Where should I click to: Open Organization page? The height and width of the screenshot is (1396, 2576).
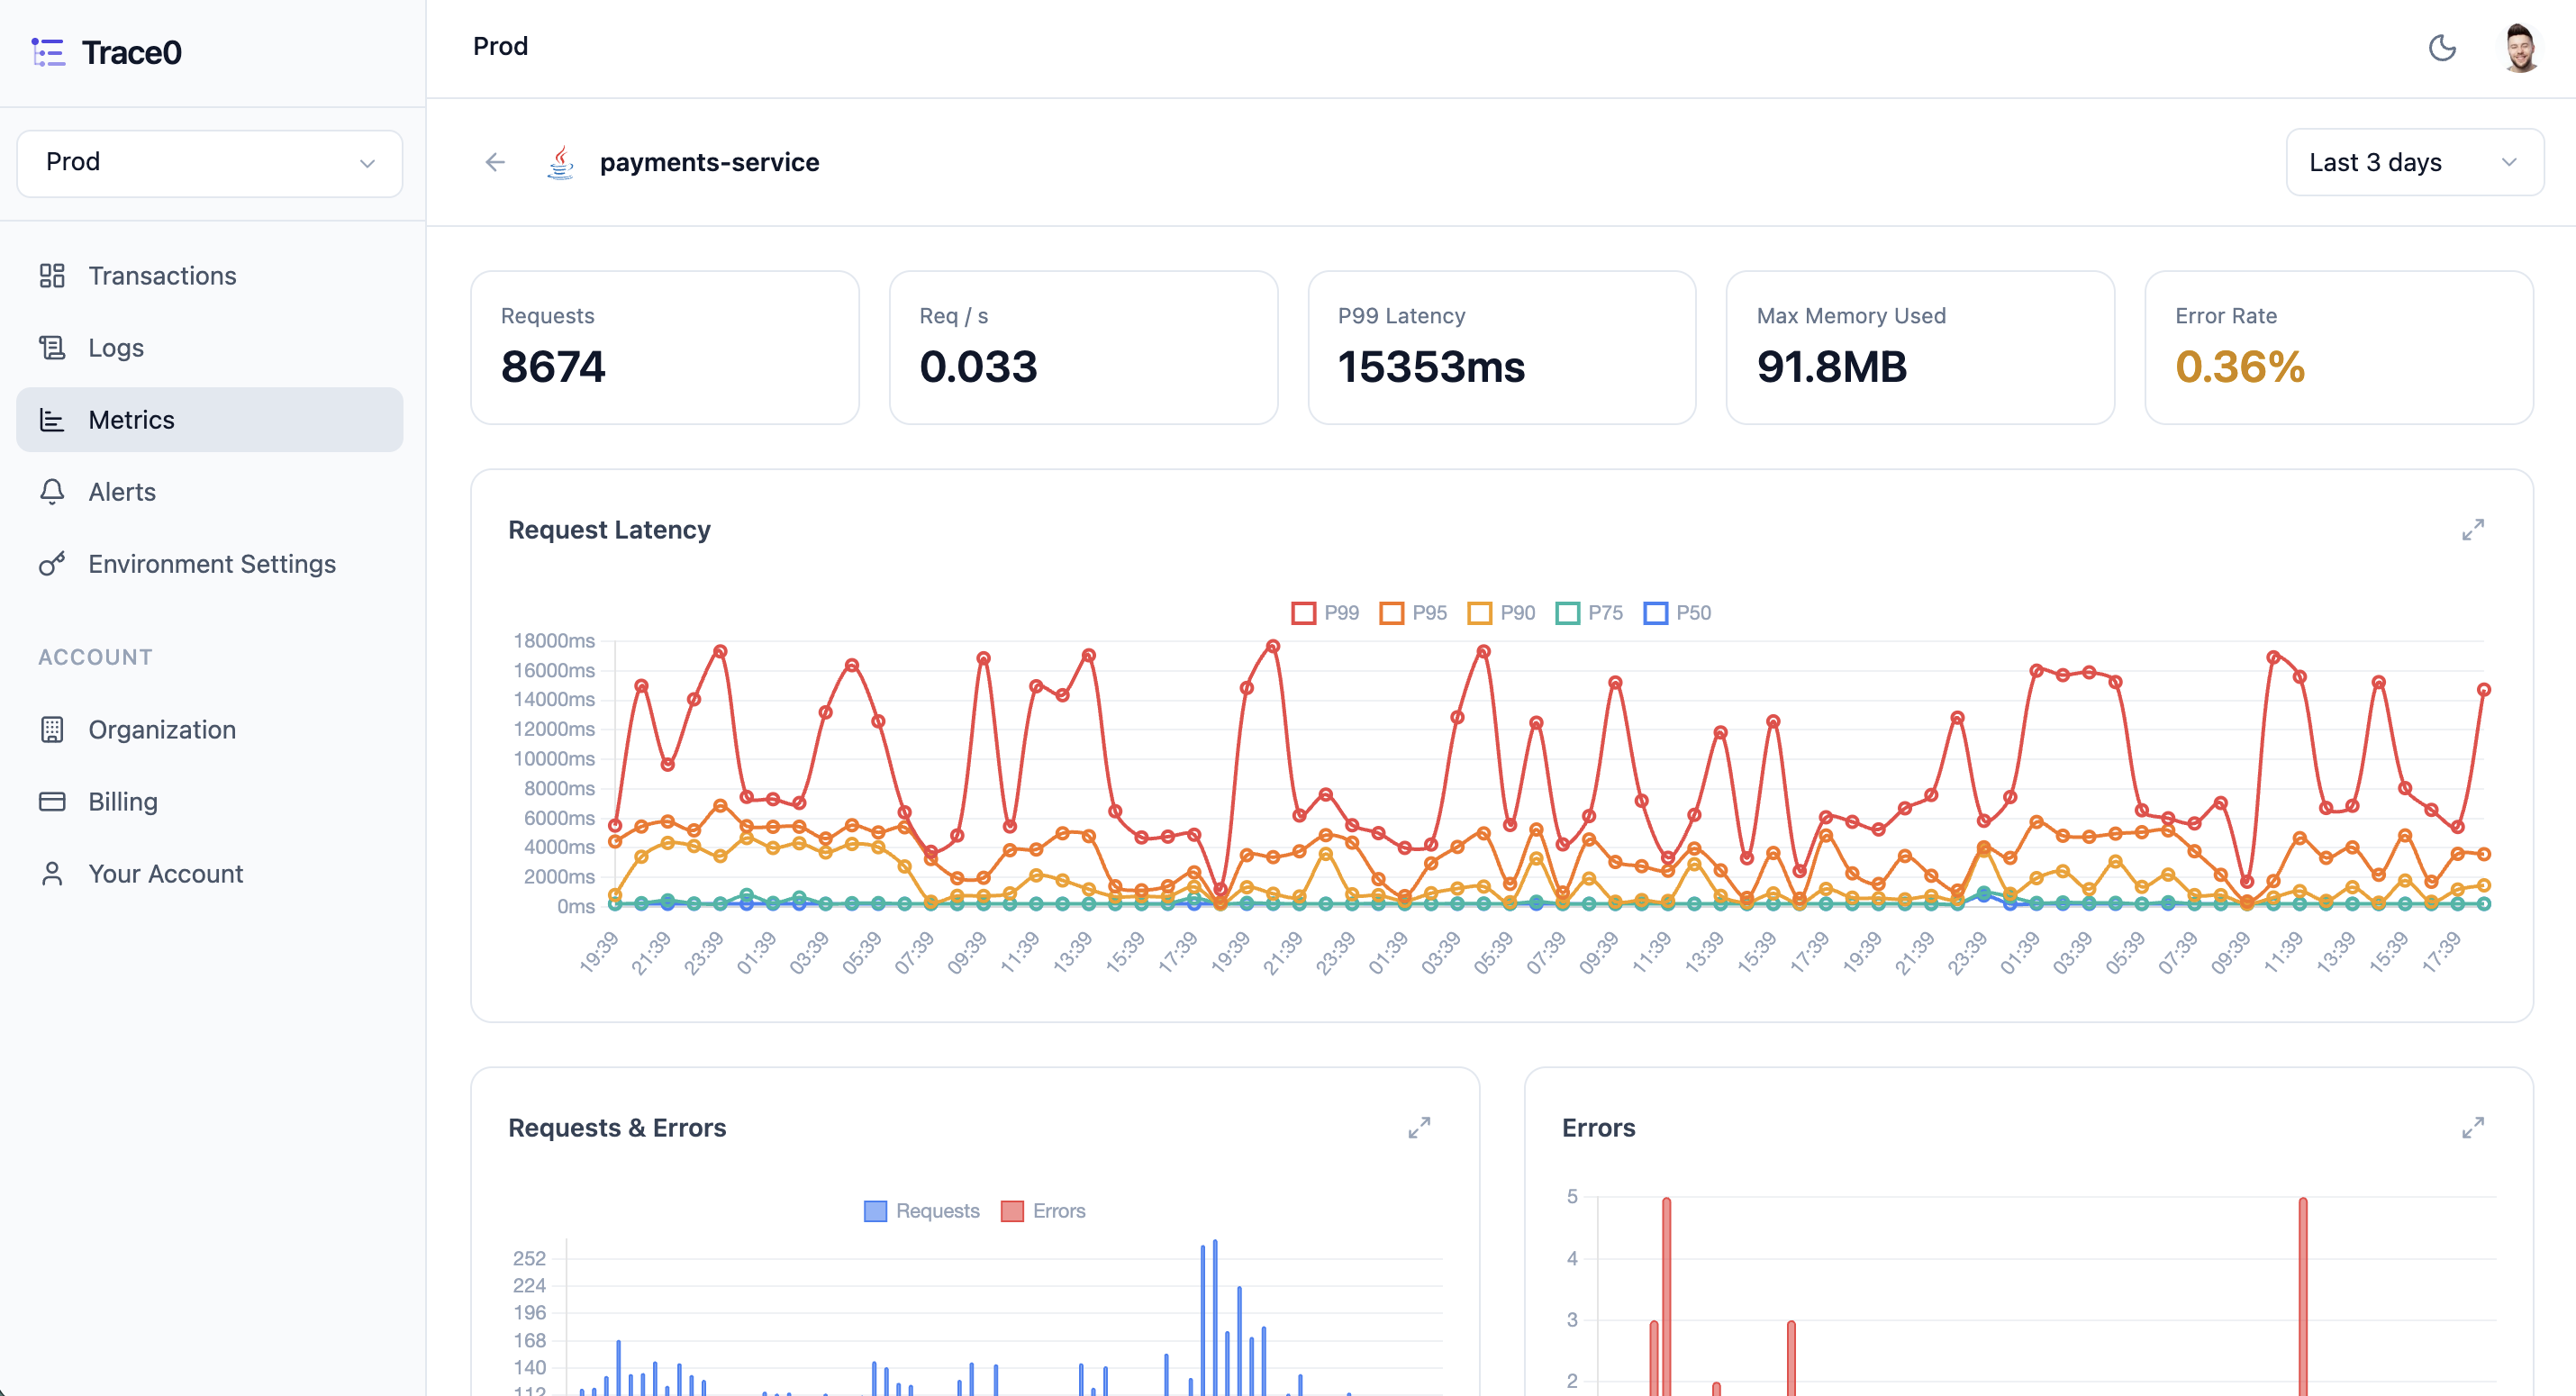coord(210,729)
